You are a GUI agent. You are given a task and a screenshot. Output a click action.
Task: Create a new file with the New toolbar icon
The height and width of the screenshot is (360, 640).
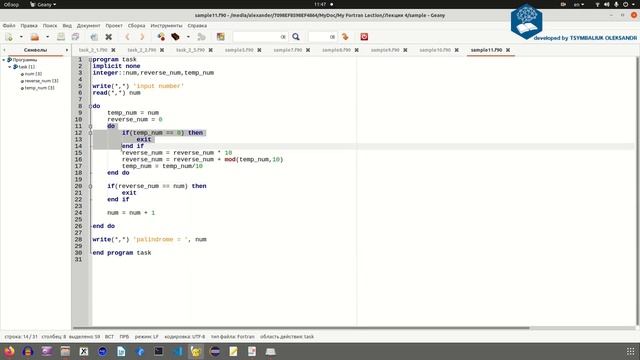click(9, 37)
